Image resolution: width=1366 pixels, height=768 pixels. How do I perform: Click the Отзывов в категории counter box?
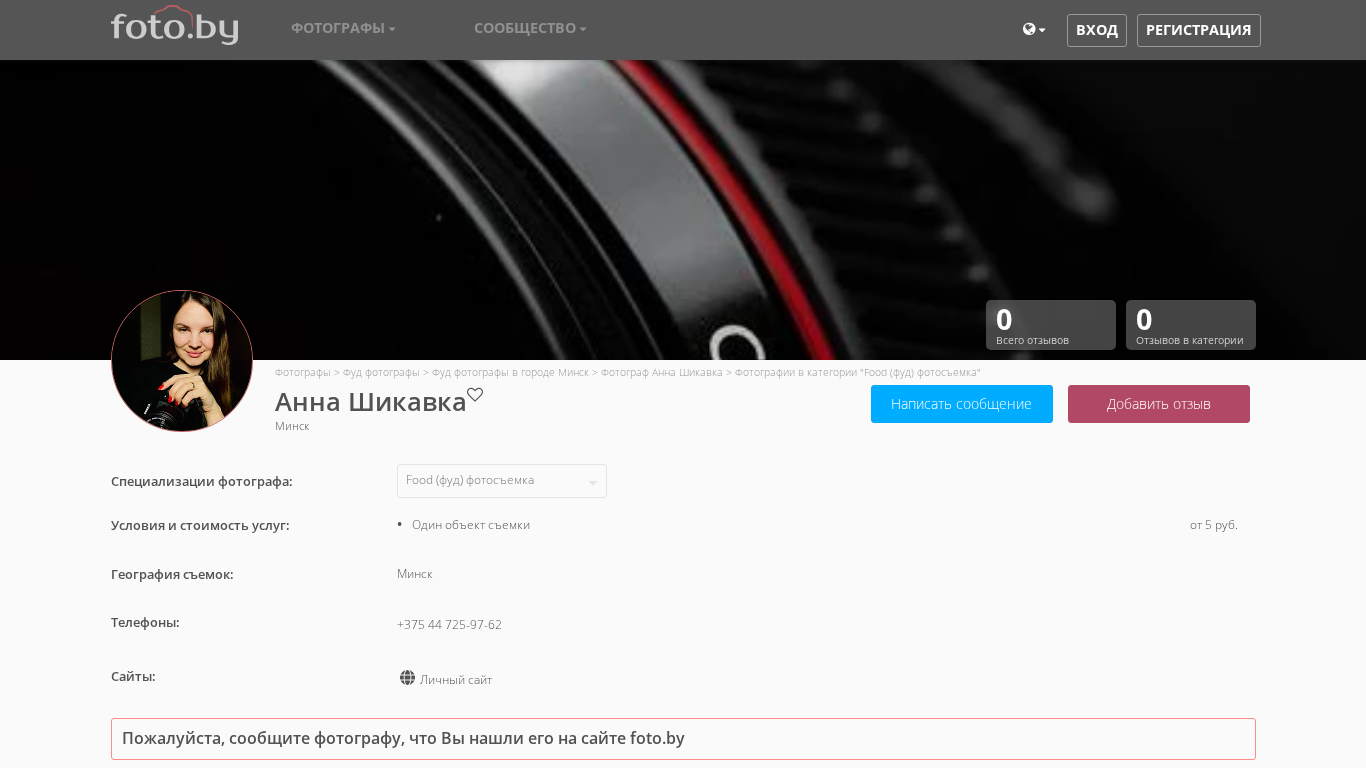pos(1191,325)
